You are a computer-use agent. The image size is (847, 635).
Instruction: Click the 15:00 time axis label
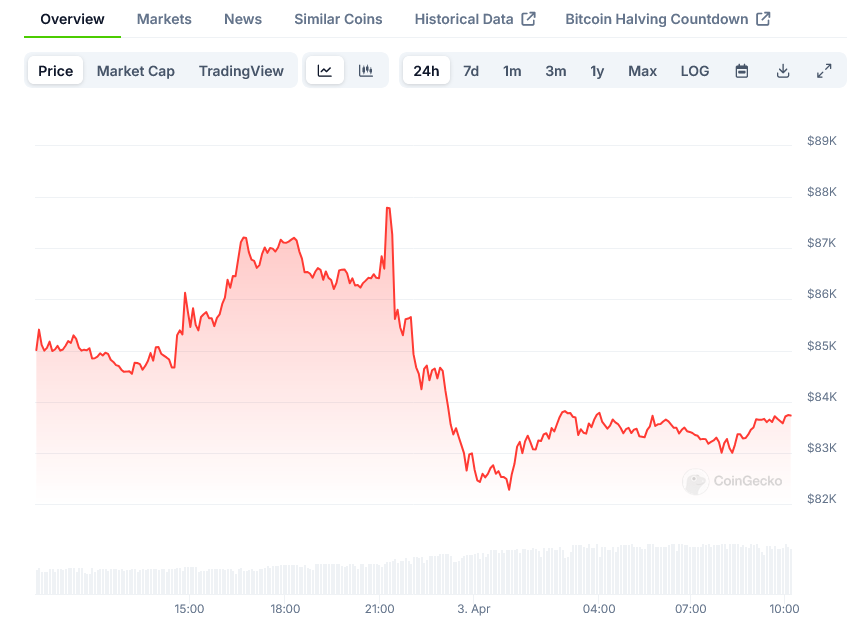pos(189,609)
